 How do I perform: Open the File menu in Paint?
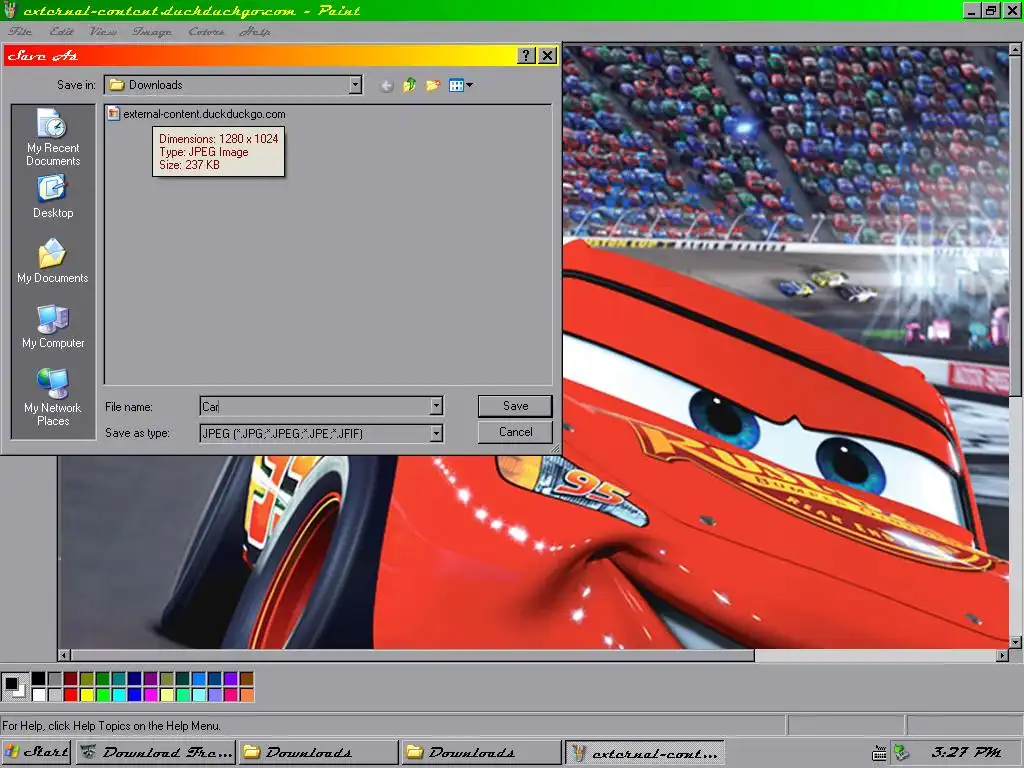pos(20,31)
